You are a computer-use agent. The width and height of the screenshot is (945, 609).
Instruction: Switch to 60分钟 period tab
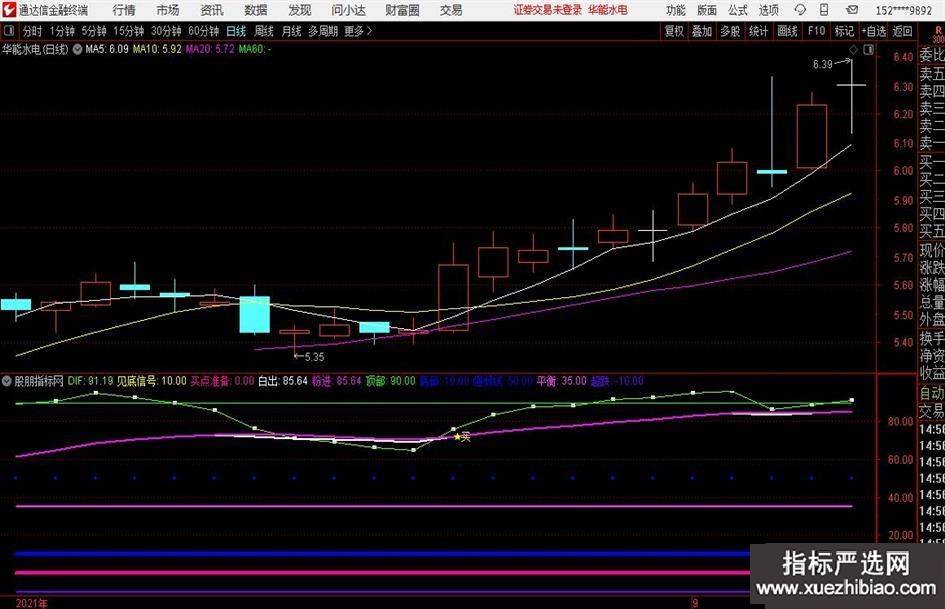pos(204,31)
